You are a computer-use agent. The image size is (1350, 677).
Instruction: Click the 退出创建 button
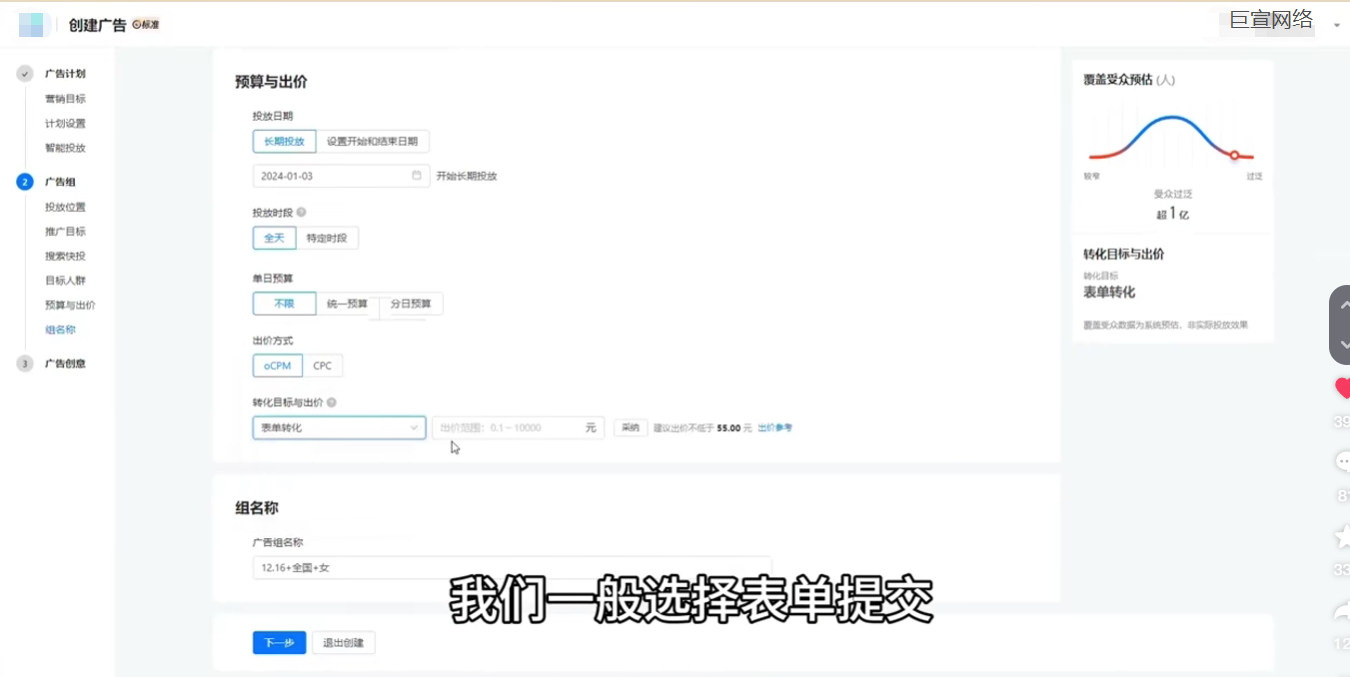click(343, 643)
